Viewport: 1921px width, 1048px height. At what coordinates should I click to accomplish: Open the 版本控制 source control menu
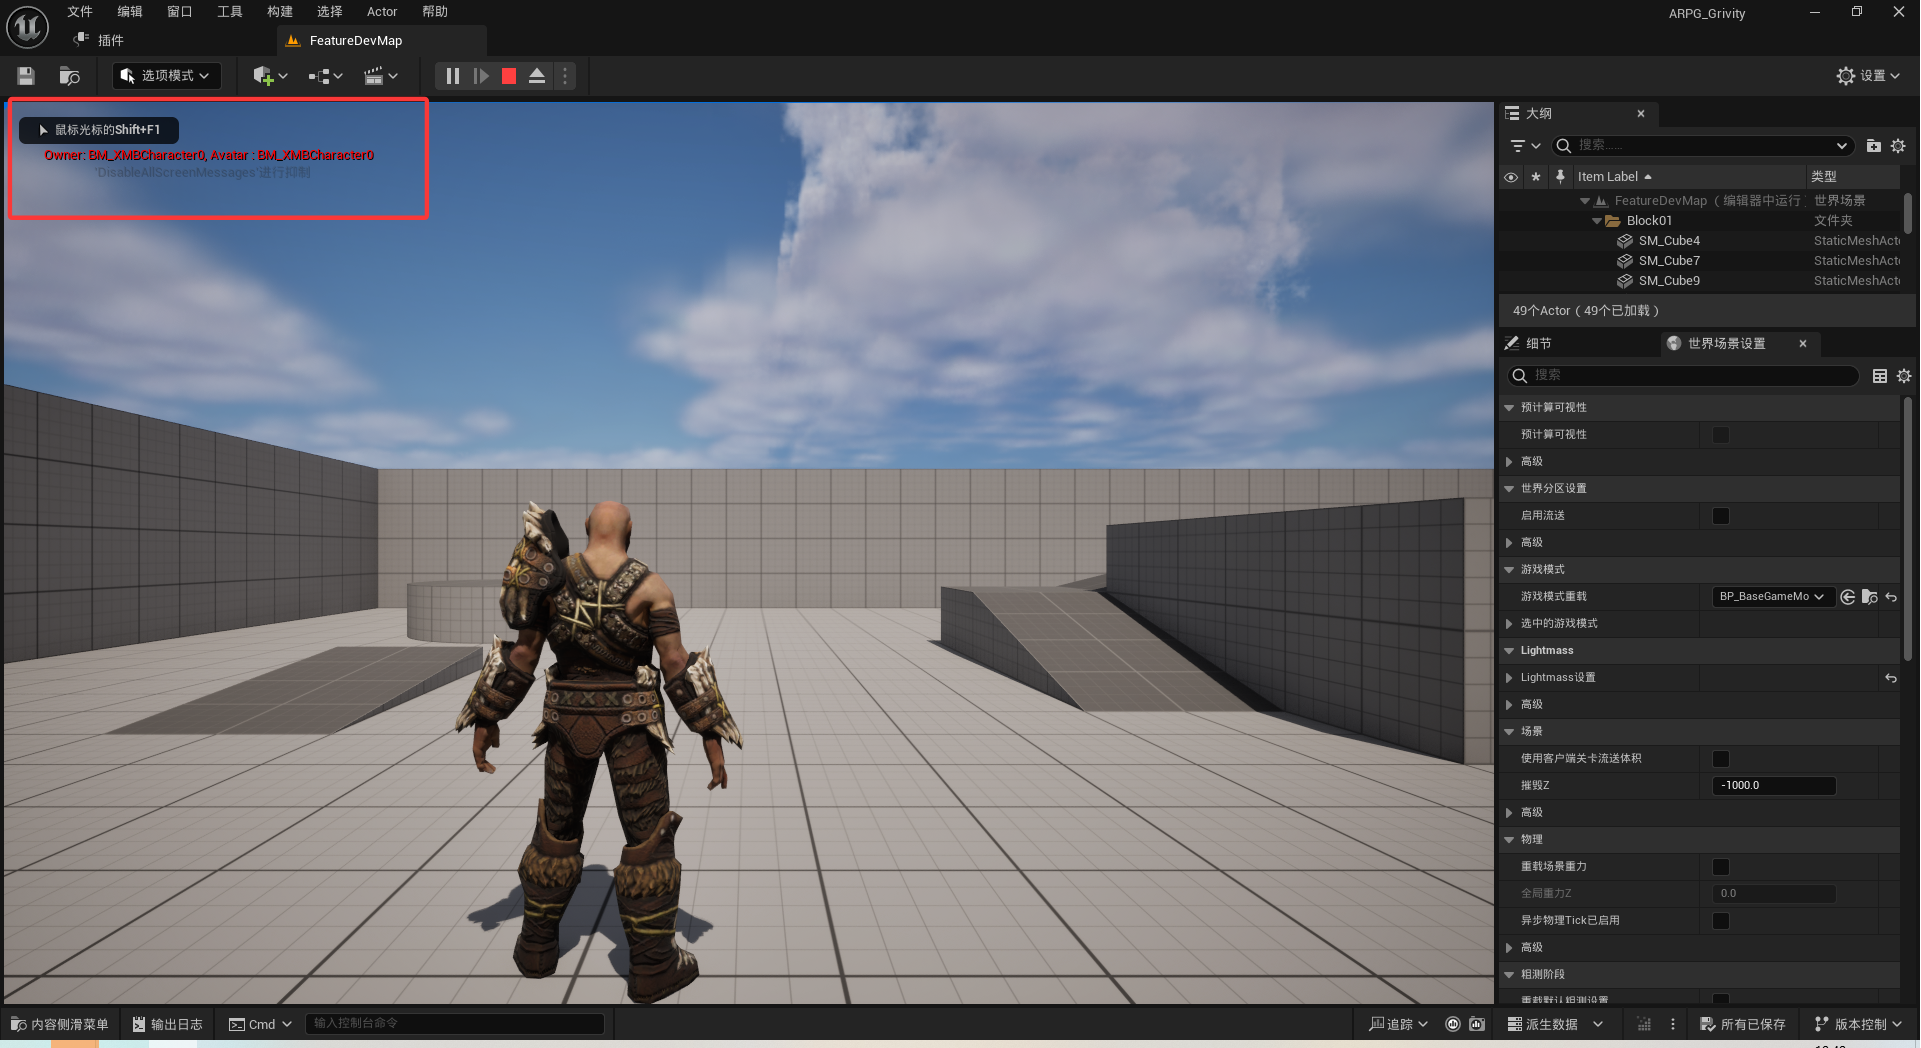(1858, 1025)
